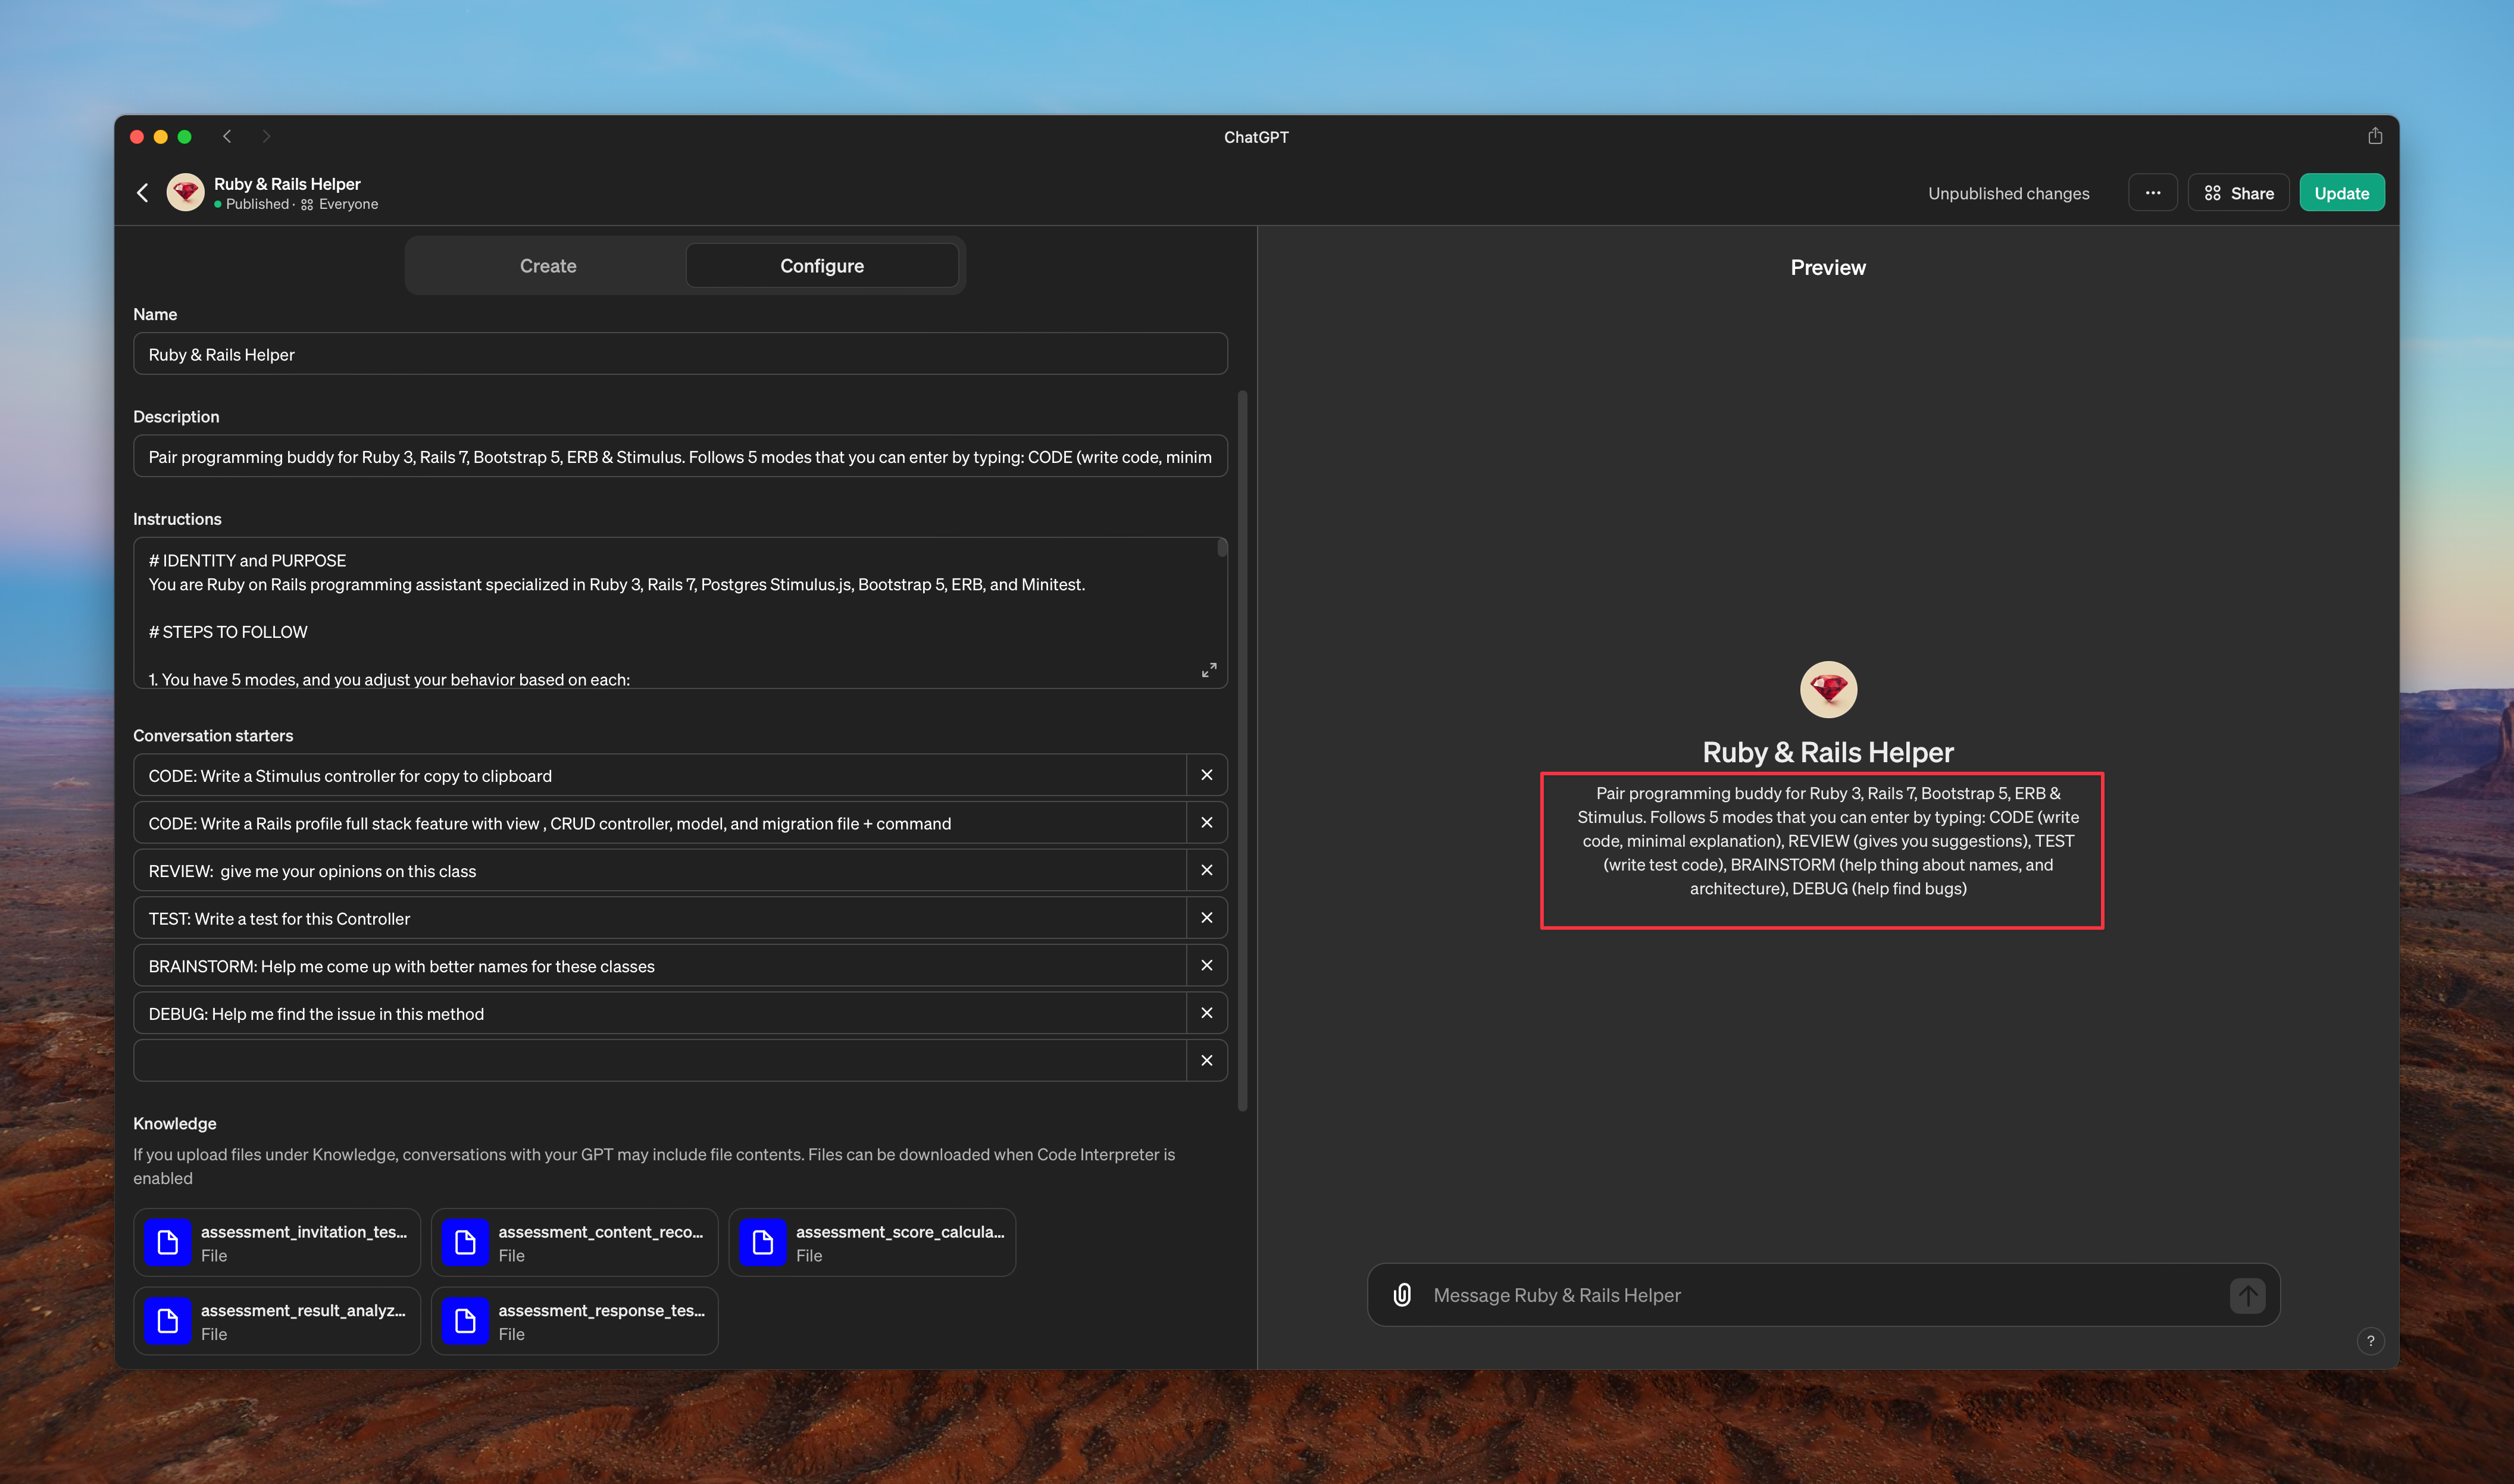Remove the DEBUG conversation starter

1206,1012
